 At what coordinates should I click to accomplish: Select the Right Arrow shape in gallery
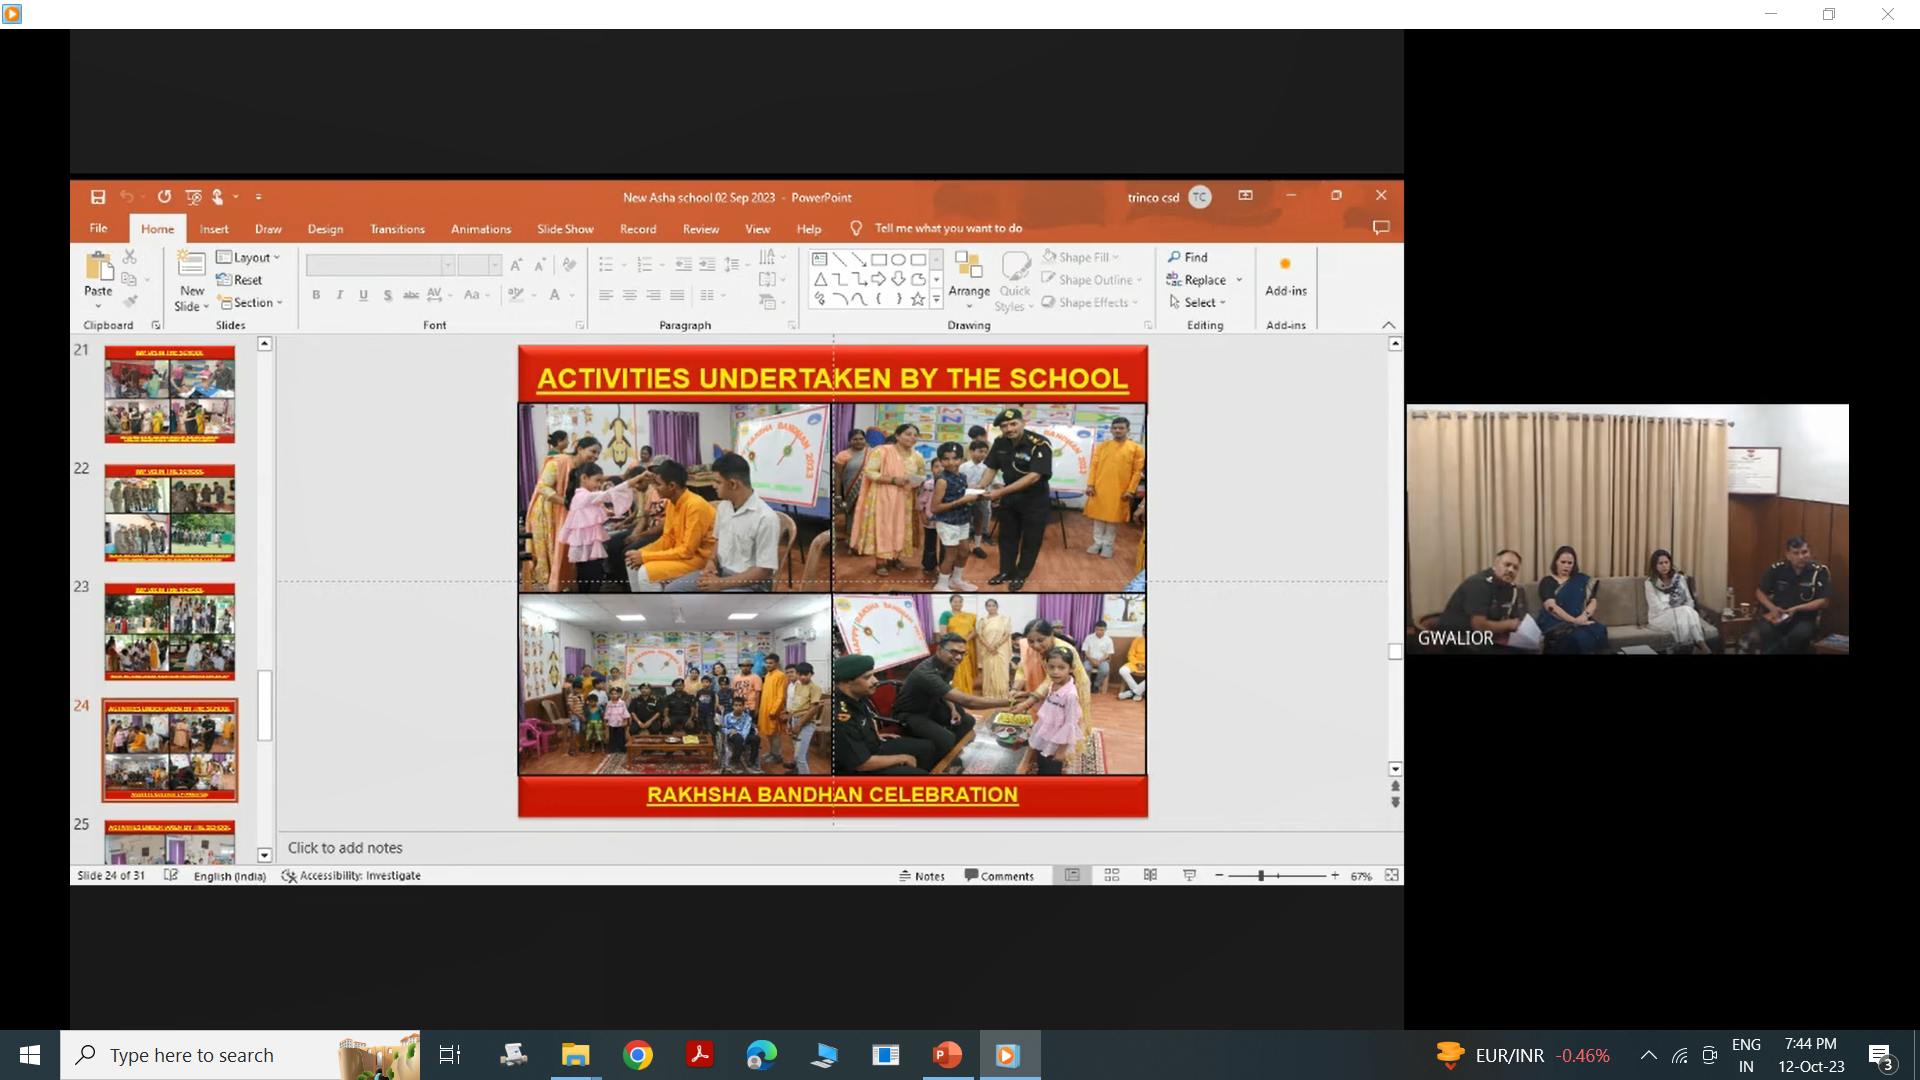click(878, 279)
